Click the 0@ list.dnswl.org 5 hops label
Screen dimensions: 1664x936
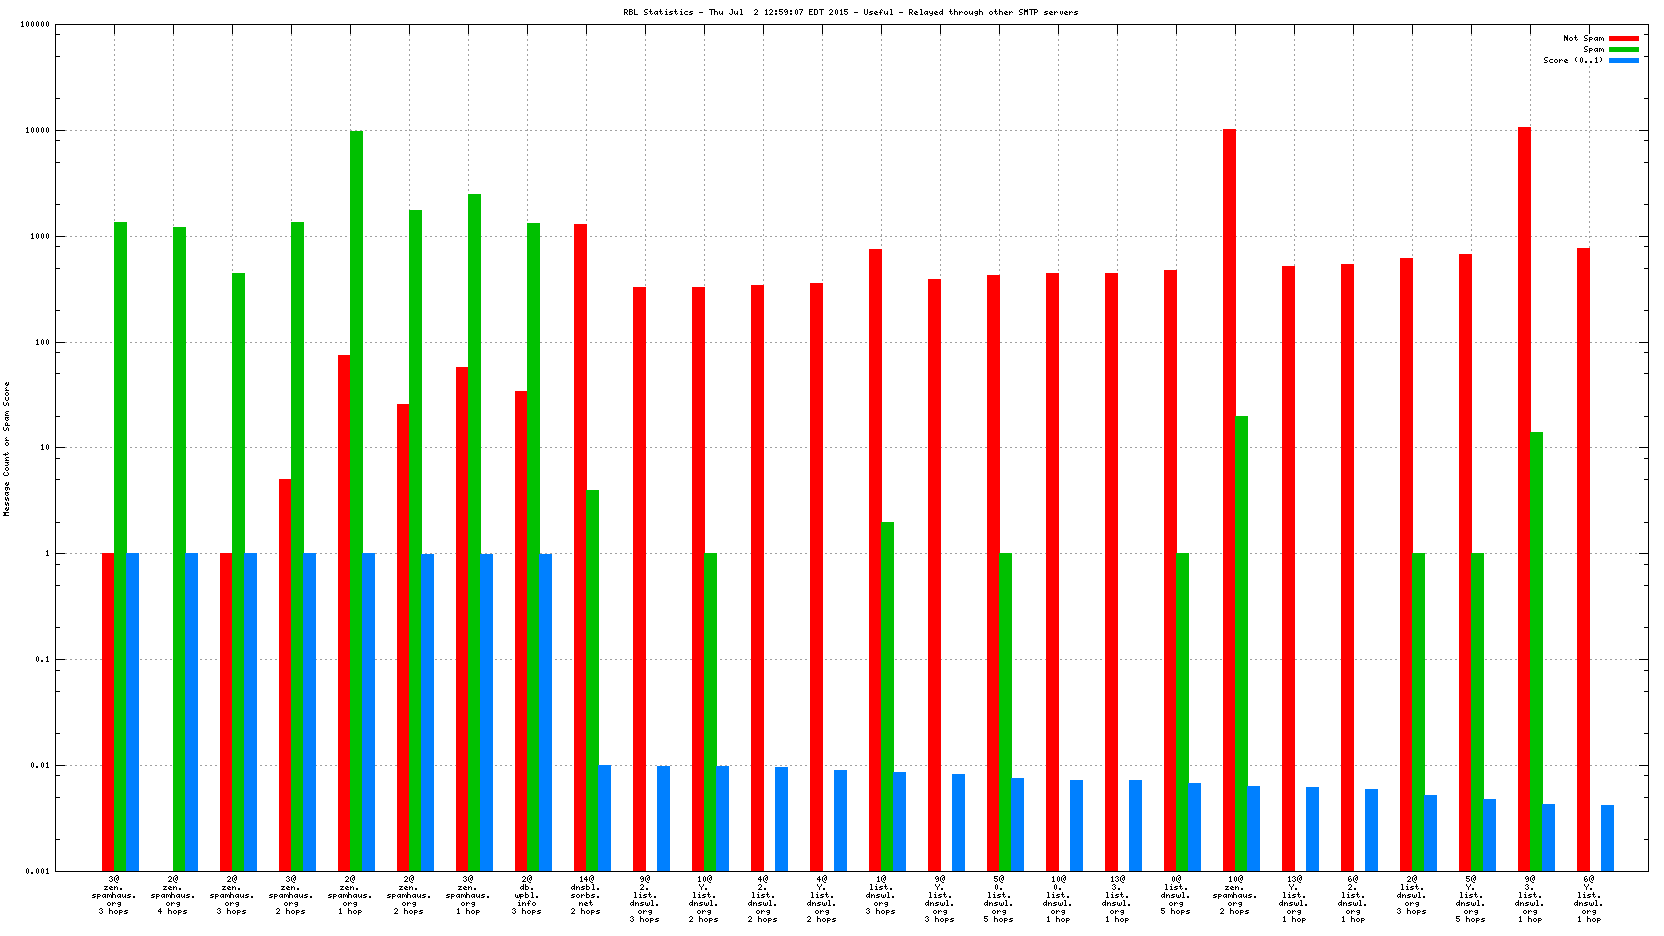1176,895
